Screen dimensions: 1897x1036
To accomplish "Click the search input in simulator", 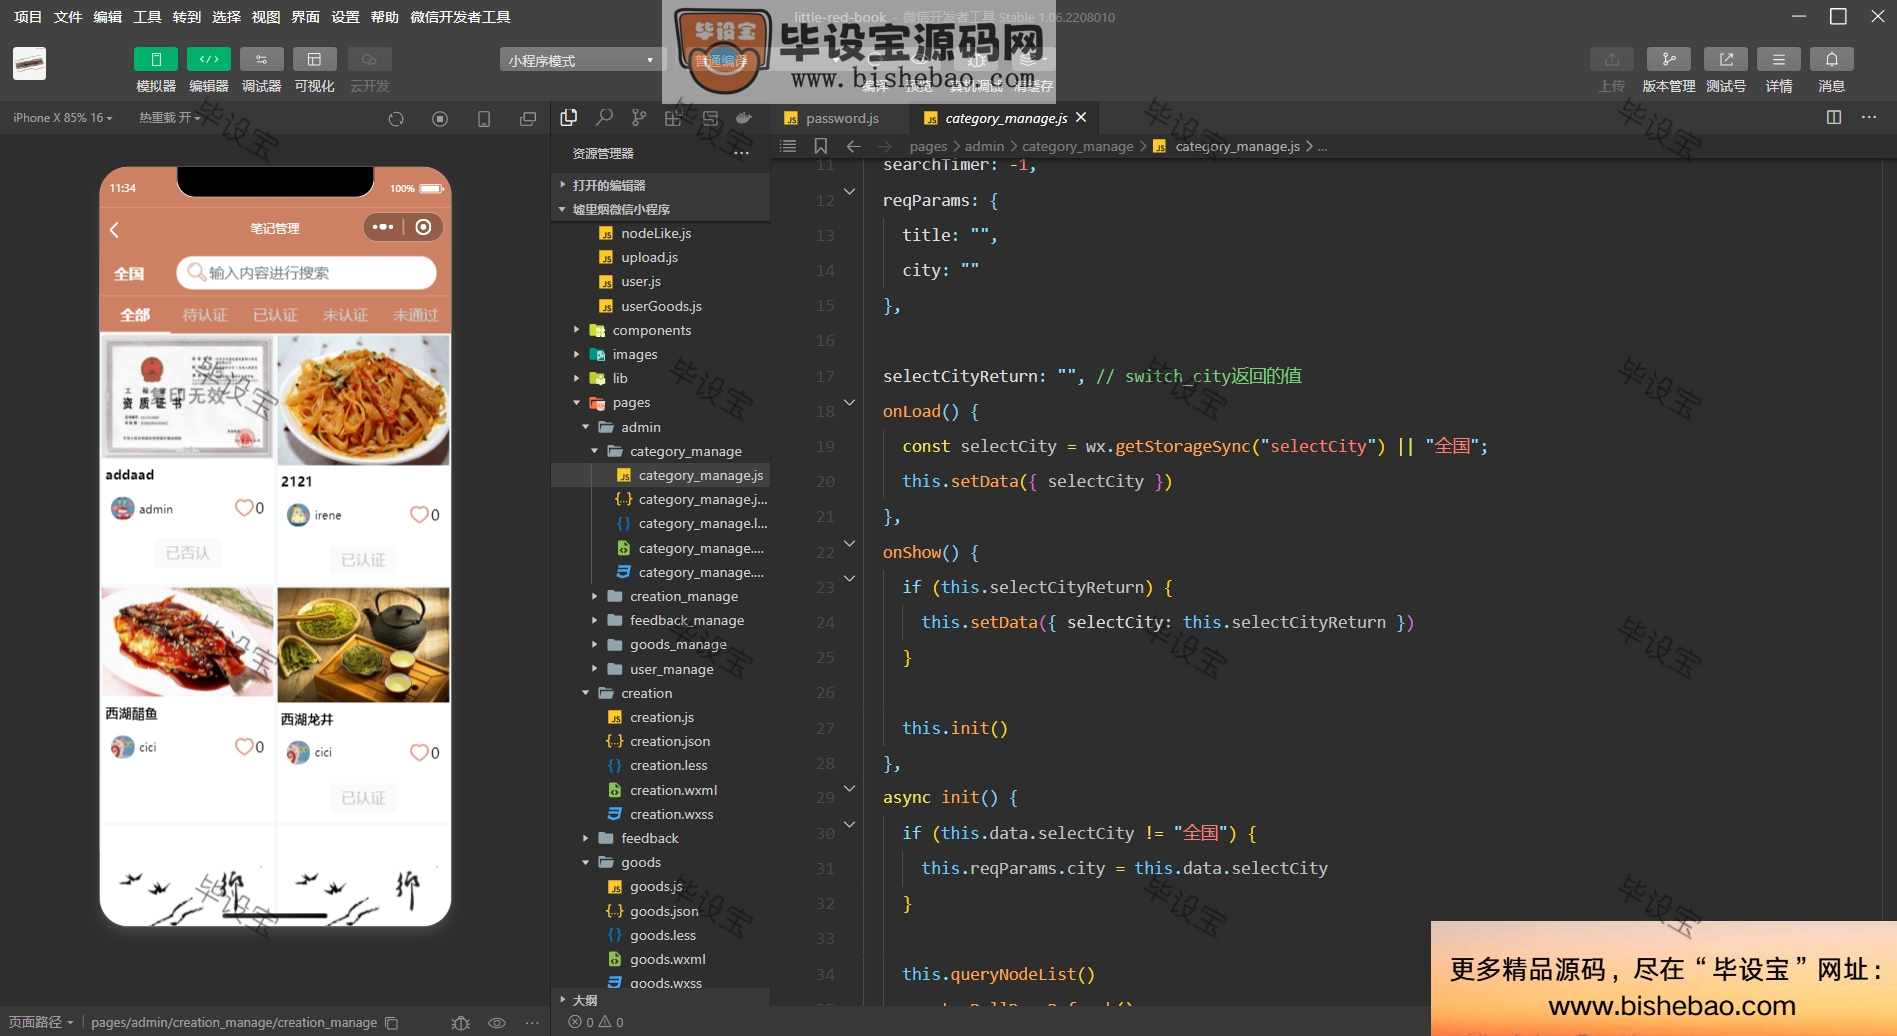I will pyautogui.click(x=306, y=273).
